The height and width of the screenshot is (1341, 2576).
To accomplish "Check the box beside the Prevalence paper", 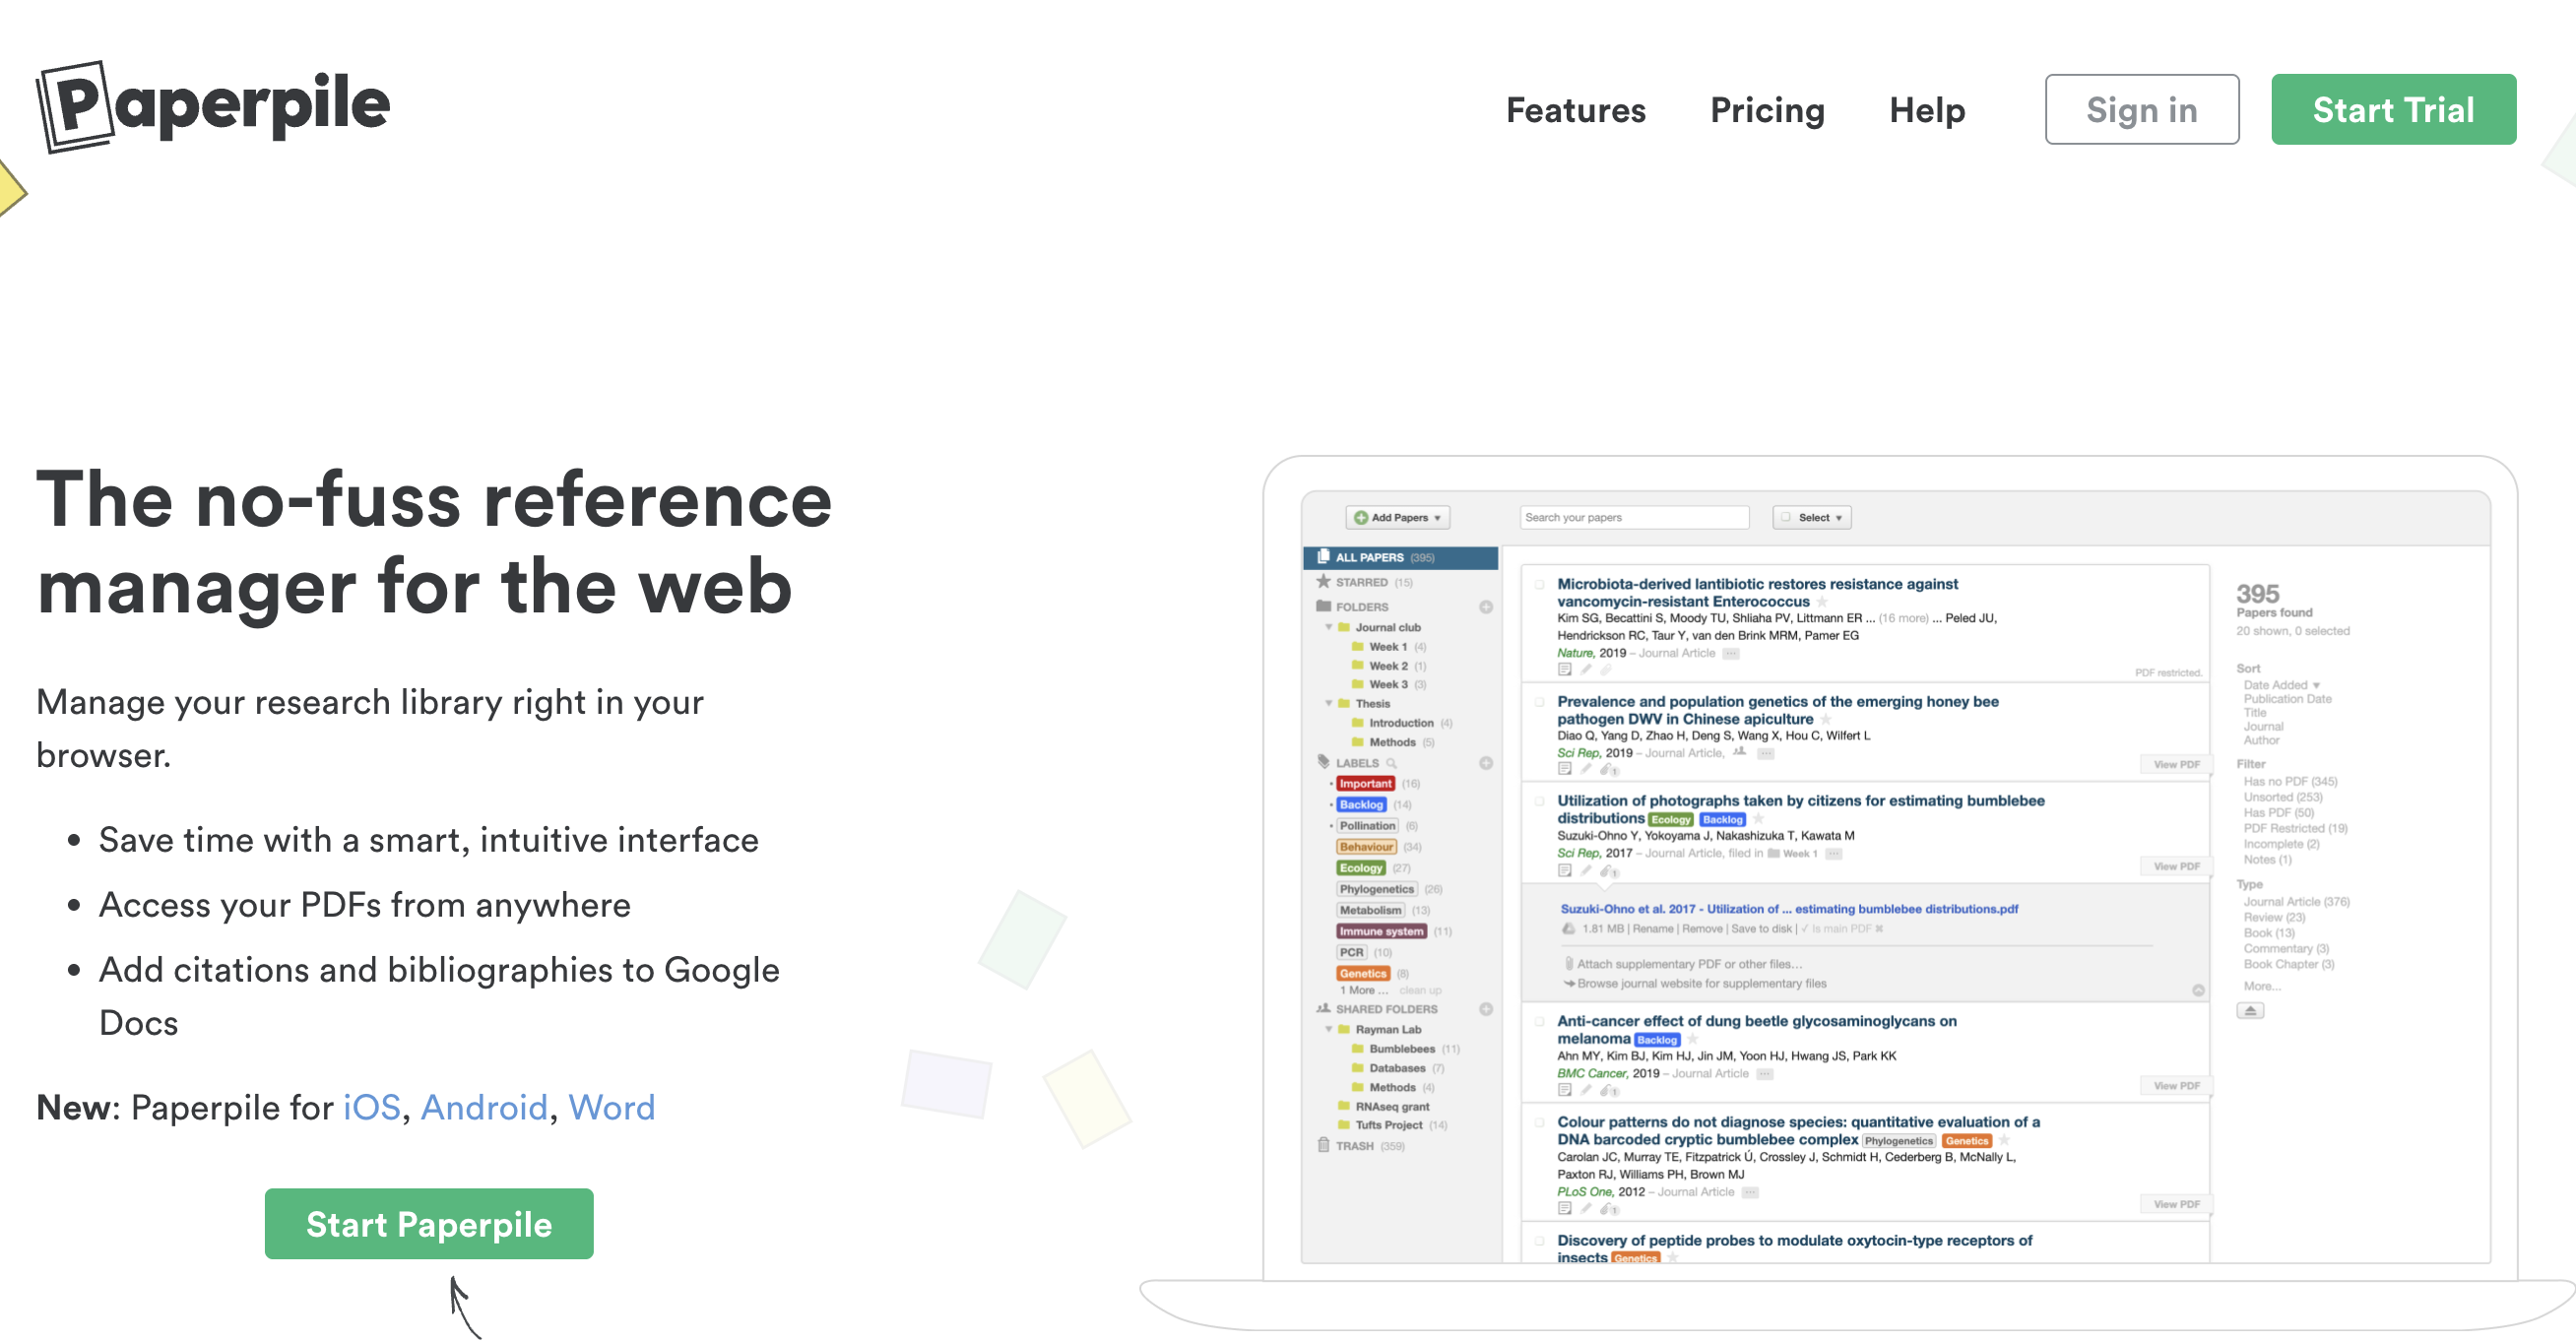I will 1540,702.
